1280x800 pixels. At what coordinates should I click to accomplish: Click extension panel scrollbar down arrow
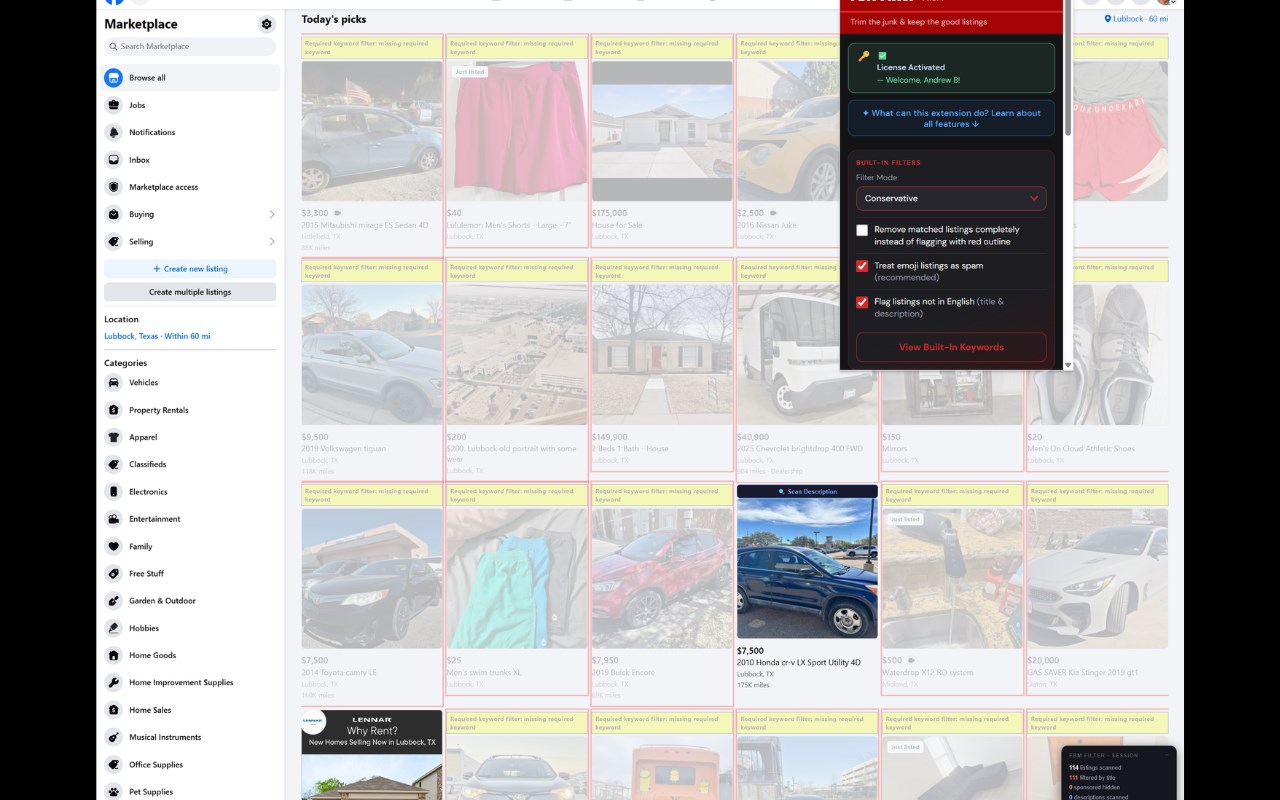tap(1067, 365)
